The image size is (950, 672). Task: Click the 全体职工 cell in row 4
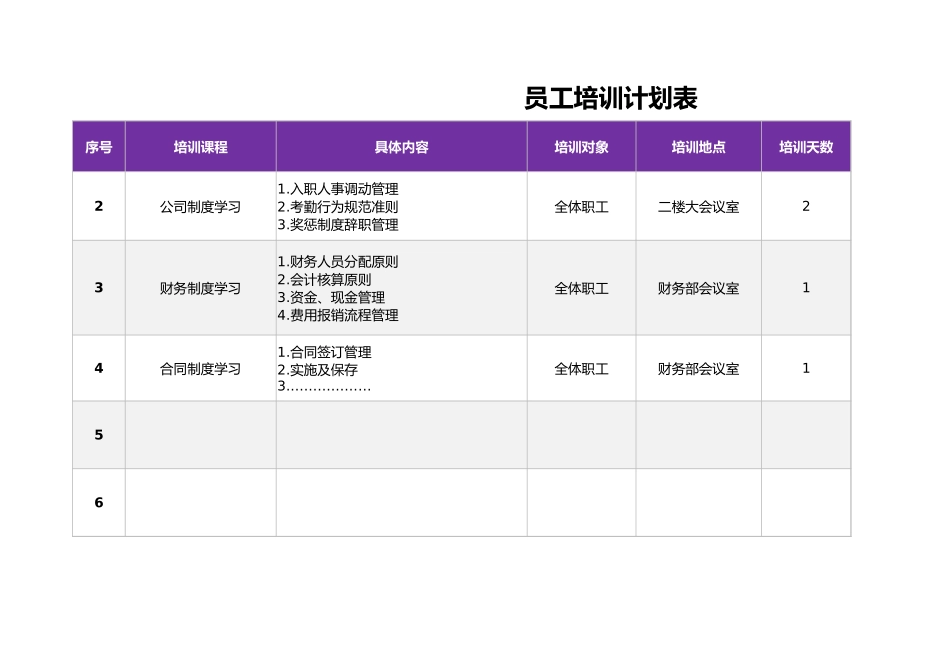(x=582, y=368)
